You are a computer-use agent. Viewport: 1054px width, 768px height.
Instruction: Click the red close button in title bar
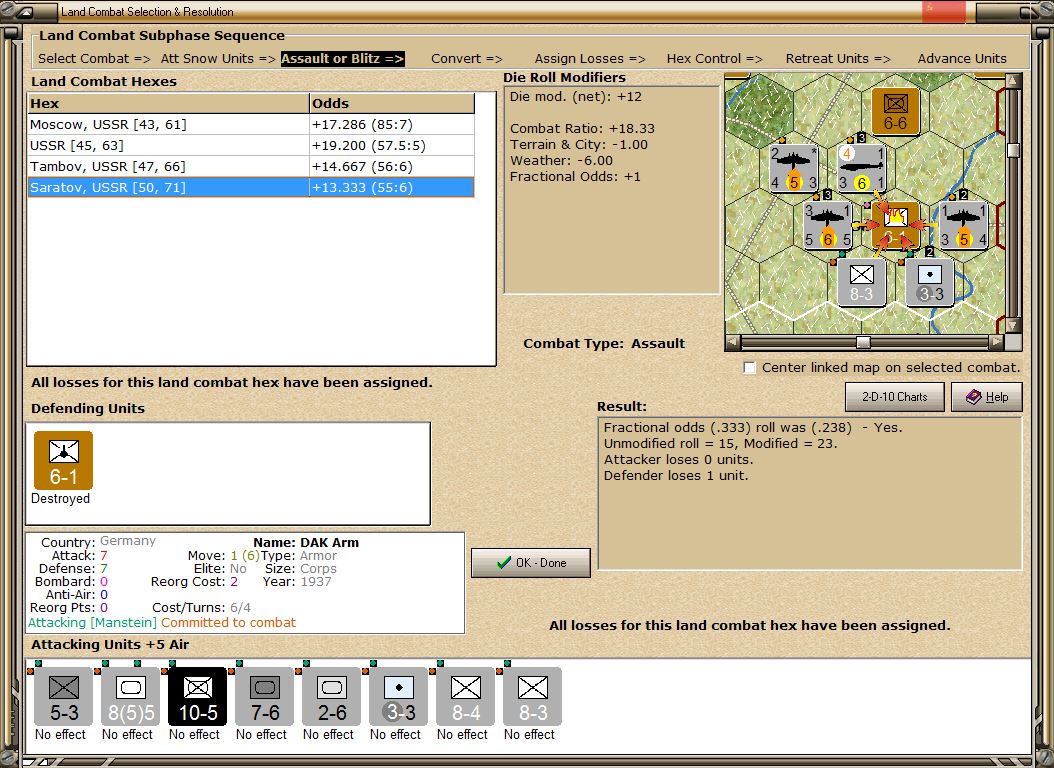(x=943, y=12)
